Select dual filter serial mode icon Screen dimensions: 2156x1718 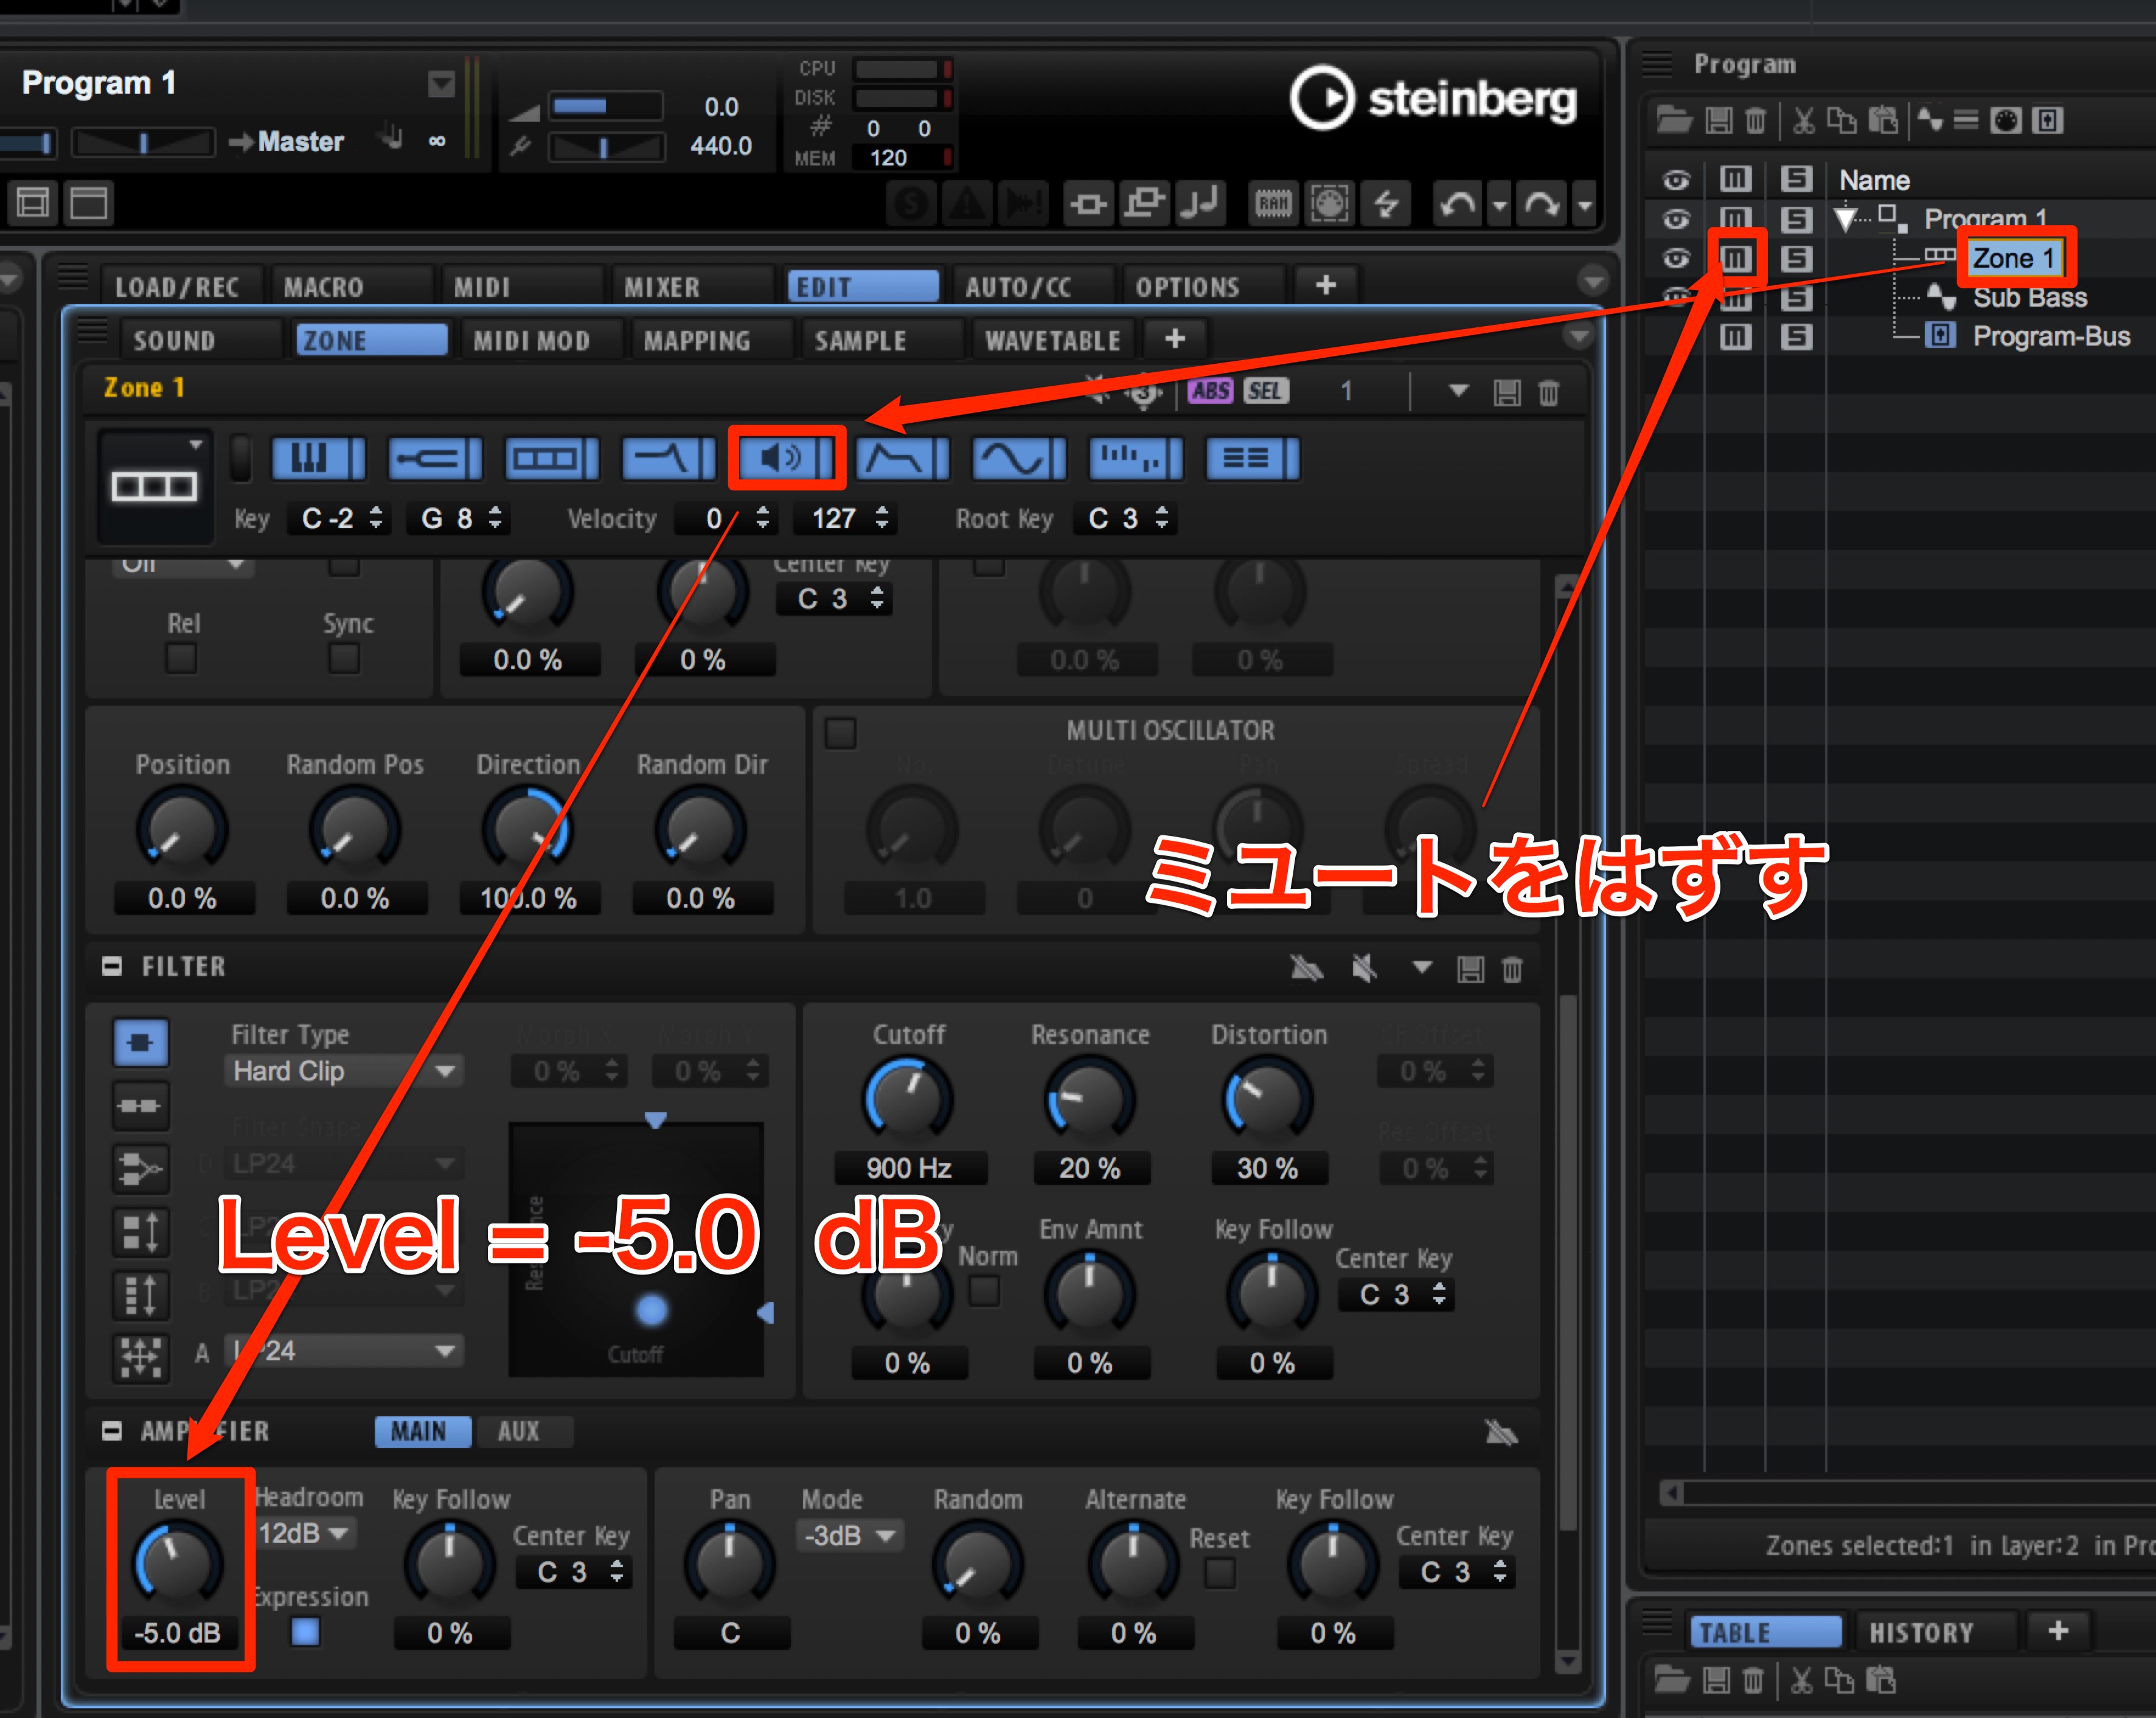pos(140,1106)
